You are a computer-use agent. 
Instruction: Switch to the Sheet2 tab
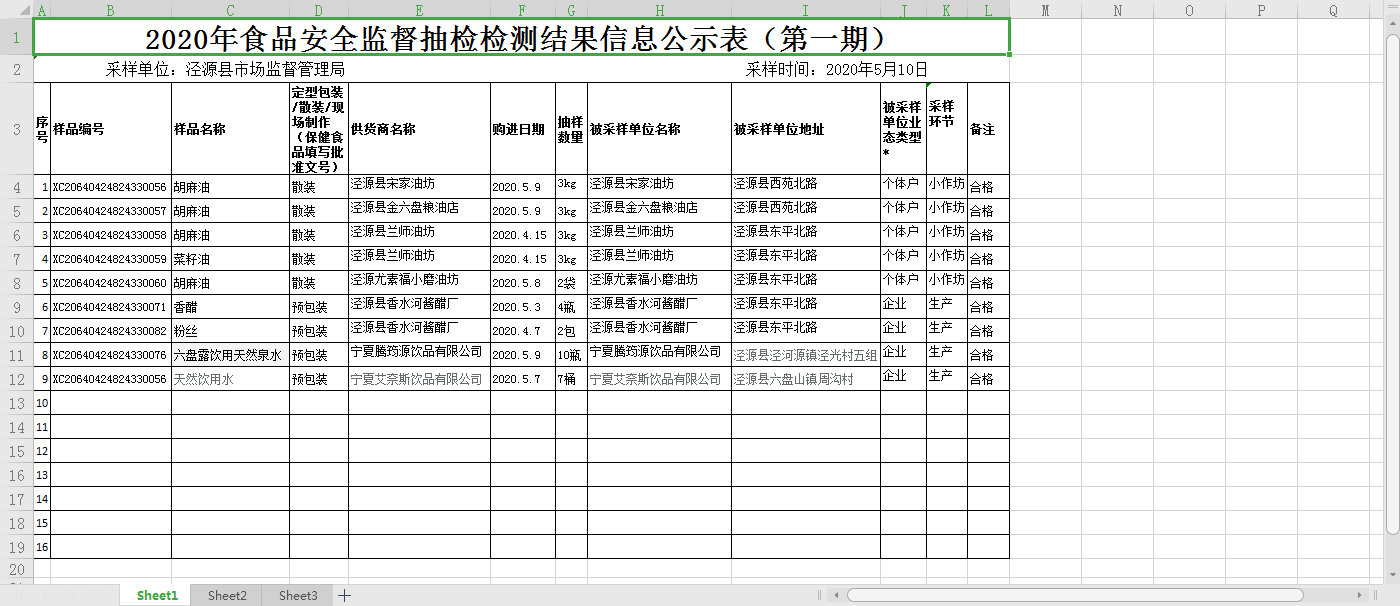[x=227, y=596]
